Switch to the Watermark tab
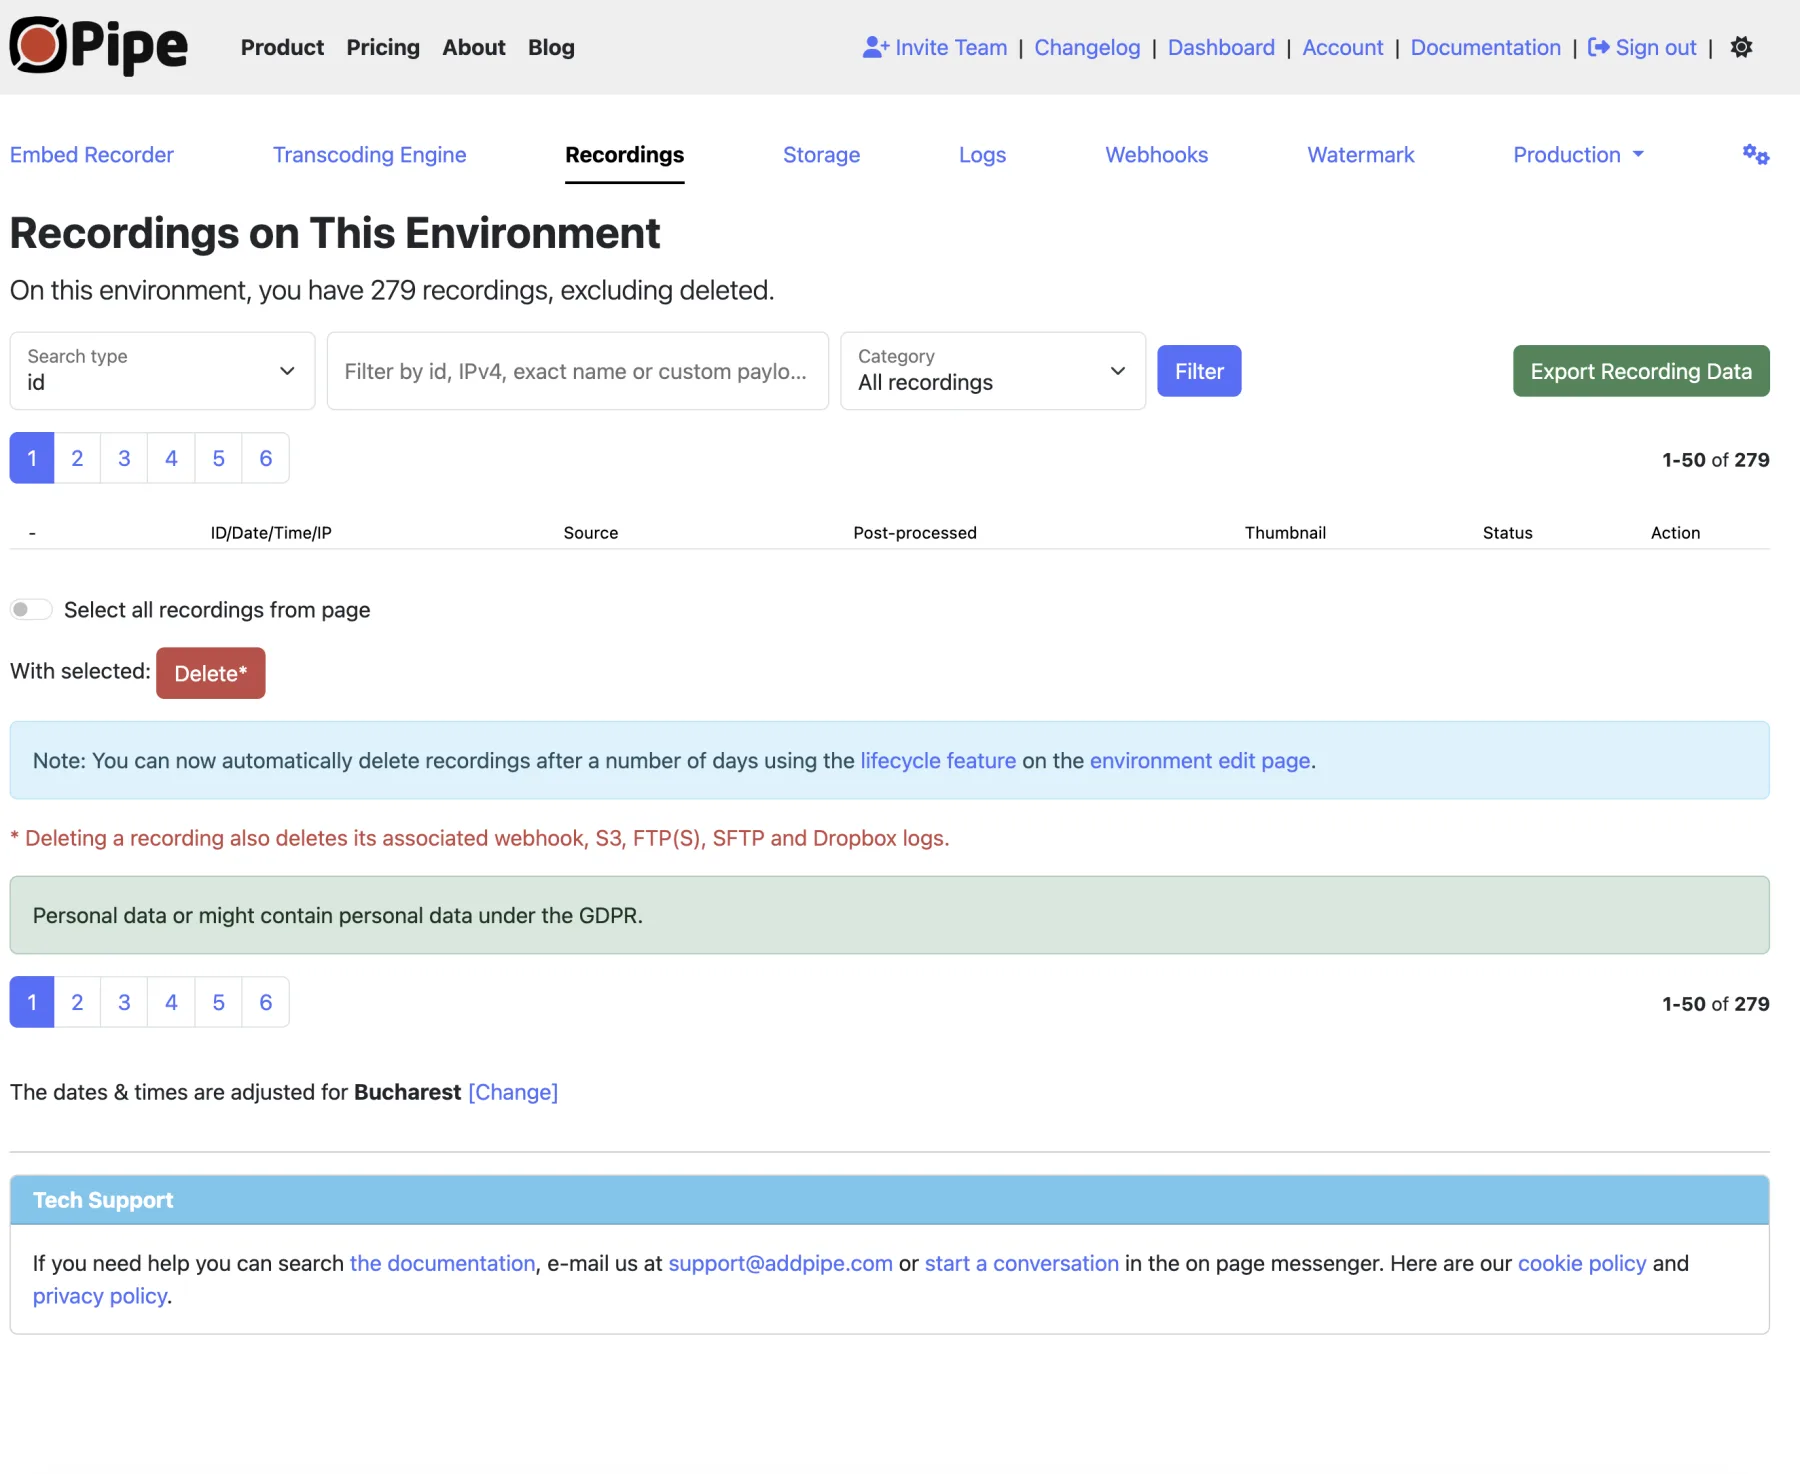Viewport: 1800px width, 1474px height. point(1361,155)
